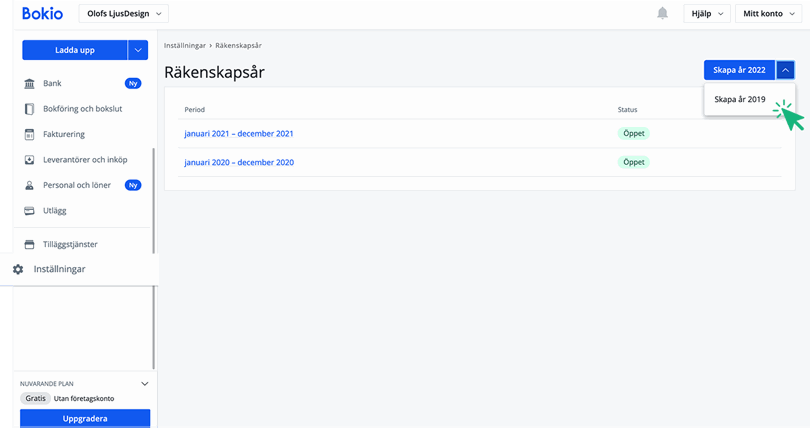This screenshot has width=810, height=433.
Task: Collapse the Nuvarande plan section chevron
Action: click(144, 383)
